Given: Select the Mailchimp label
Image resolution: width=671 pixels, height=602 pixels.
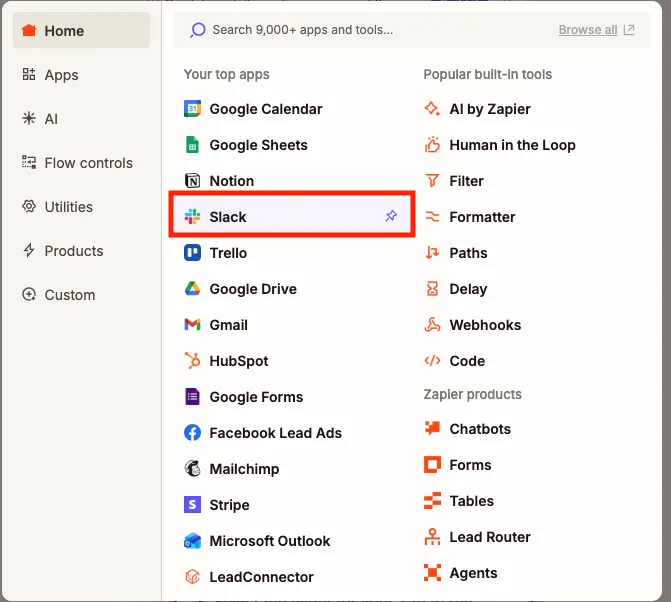Looking at the screenshot, I should (244, 469).
